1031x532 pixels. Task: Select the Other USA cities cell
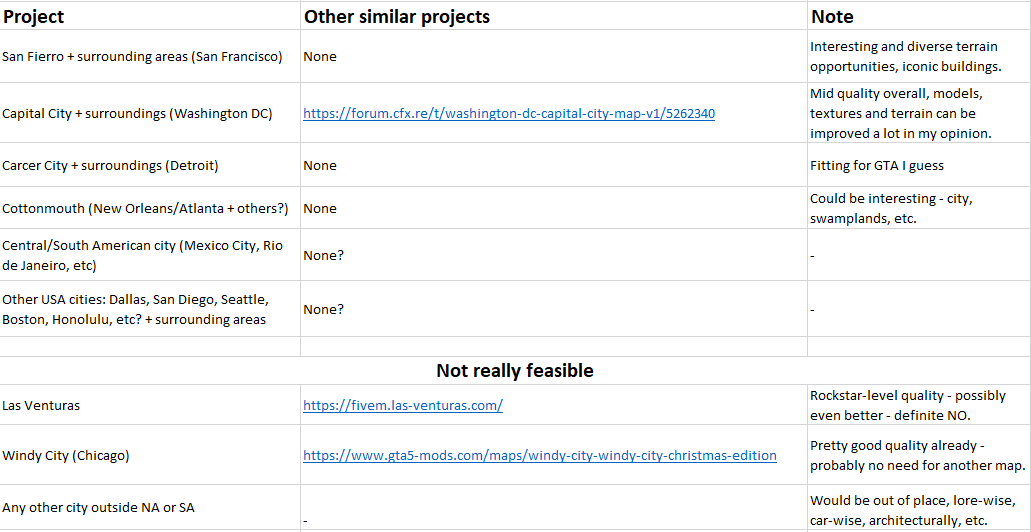pyautogui.click(x=150, y=310)
